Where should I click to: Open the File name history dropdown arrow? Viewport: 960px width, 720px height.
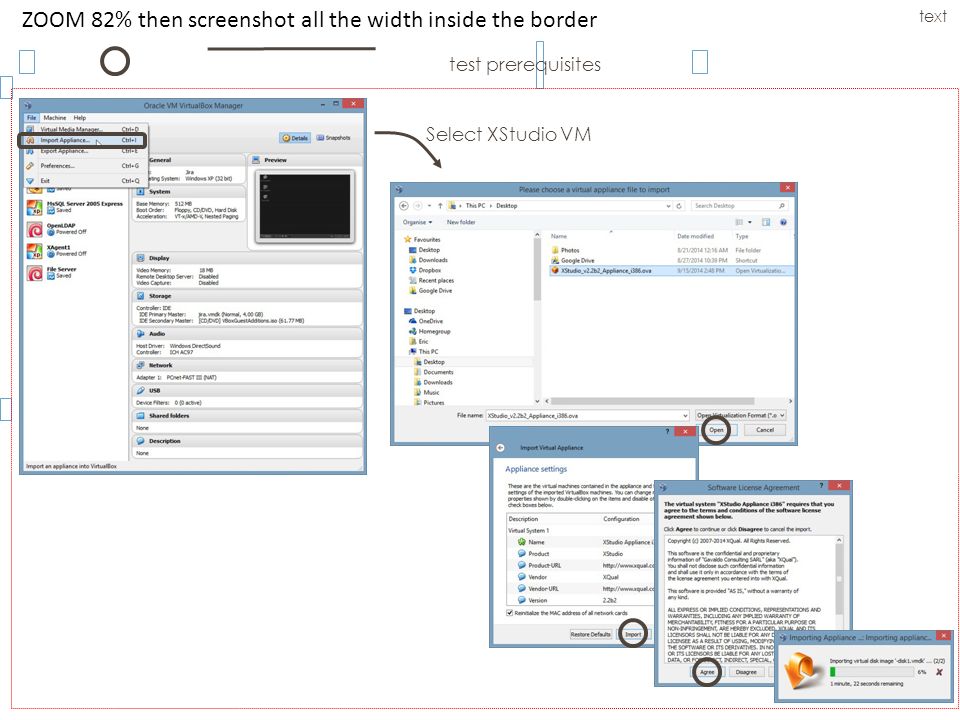pyautogui.click(x=685, y=416)
